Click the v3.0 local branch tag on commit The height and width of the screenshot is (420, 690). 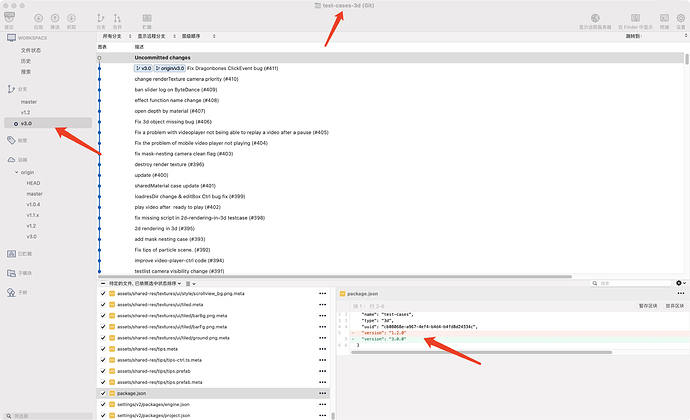click(143, 68)
